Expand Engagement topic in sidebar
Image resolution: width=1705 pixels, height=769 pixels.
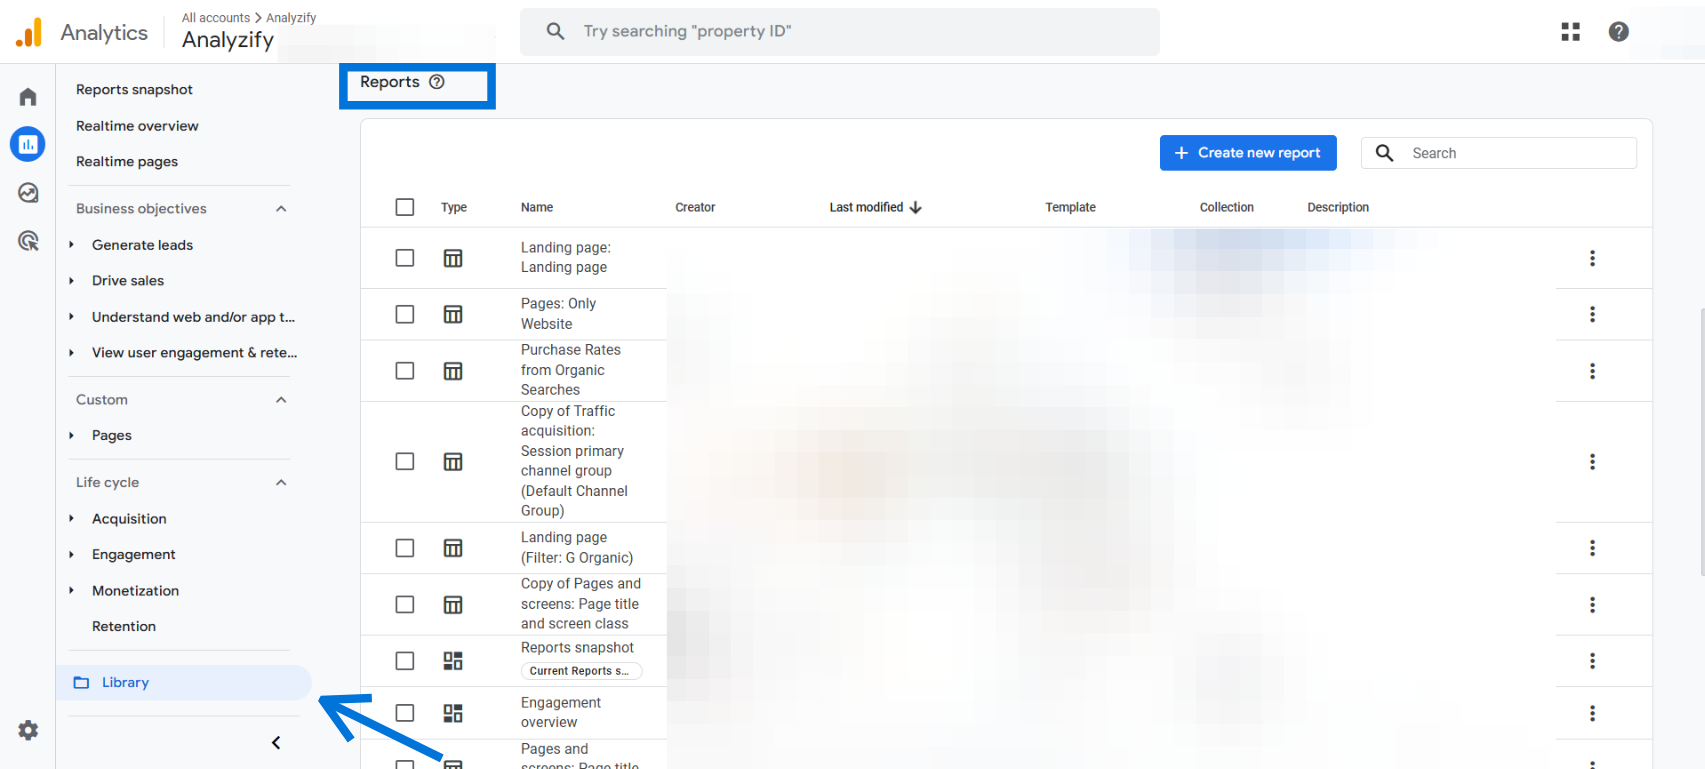pos(71,555)
